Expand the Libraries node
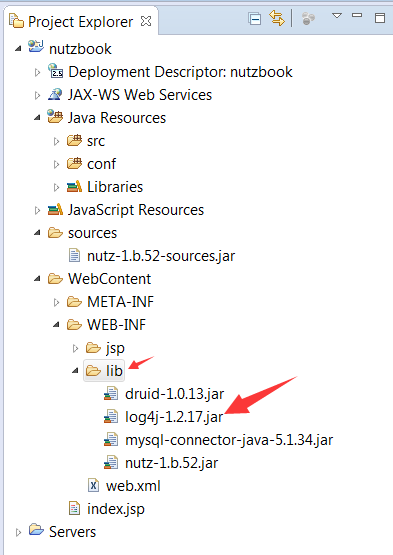This screenshot has width=393, height=555. (x=56, y=187)
